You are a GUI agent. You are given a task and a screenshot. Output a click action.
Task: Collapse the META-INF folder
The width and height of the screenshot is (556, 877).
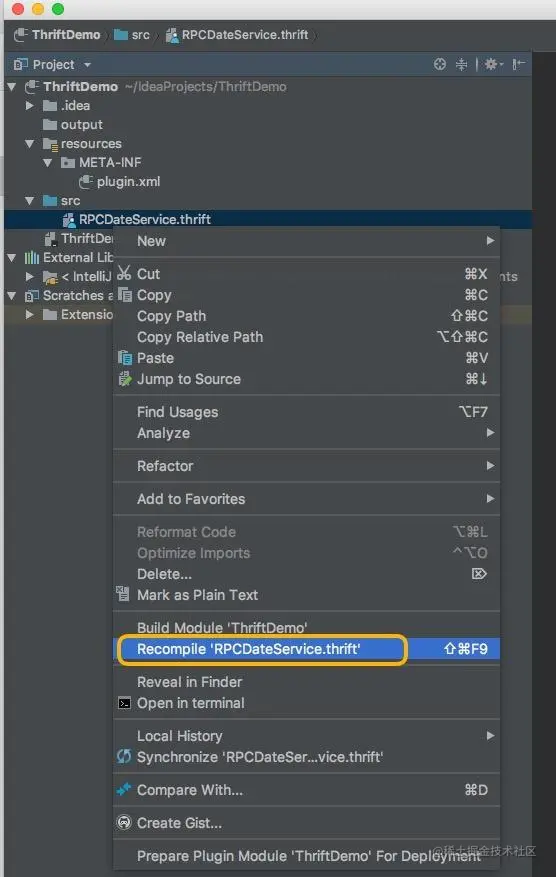click(48, 163)
